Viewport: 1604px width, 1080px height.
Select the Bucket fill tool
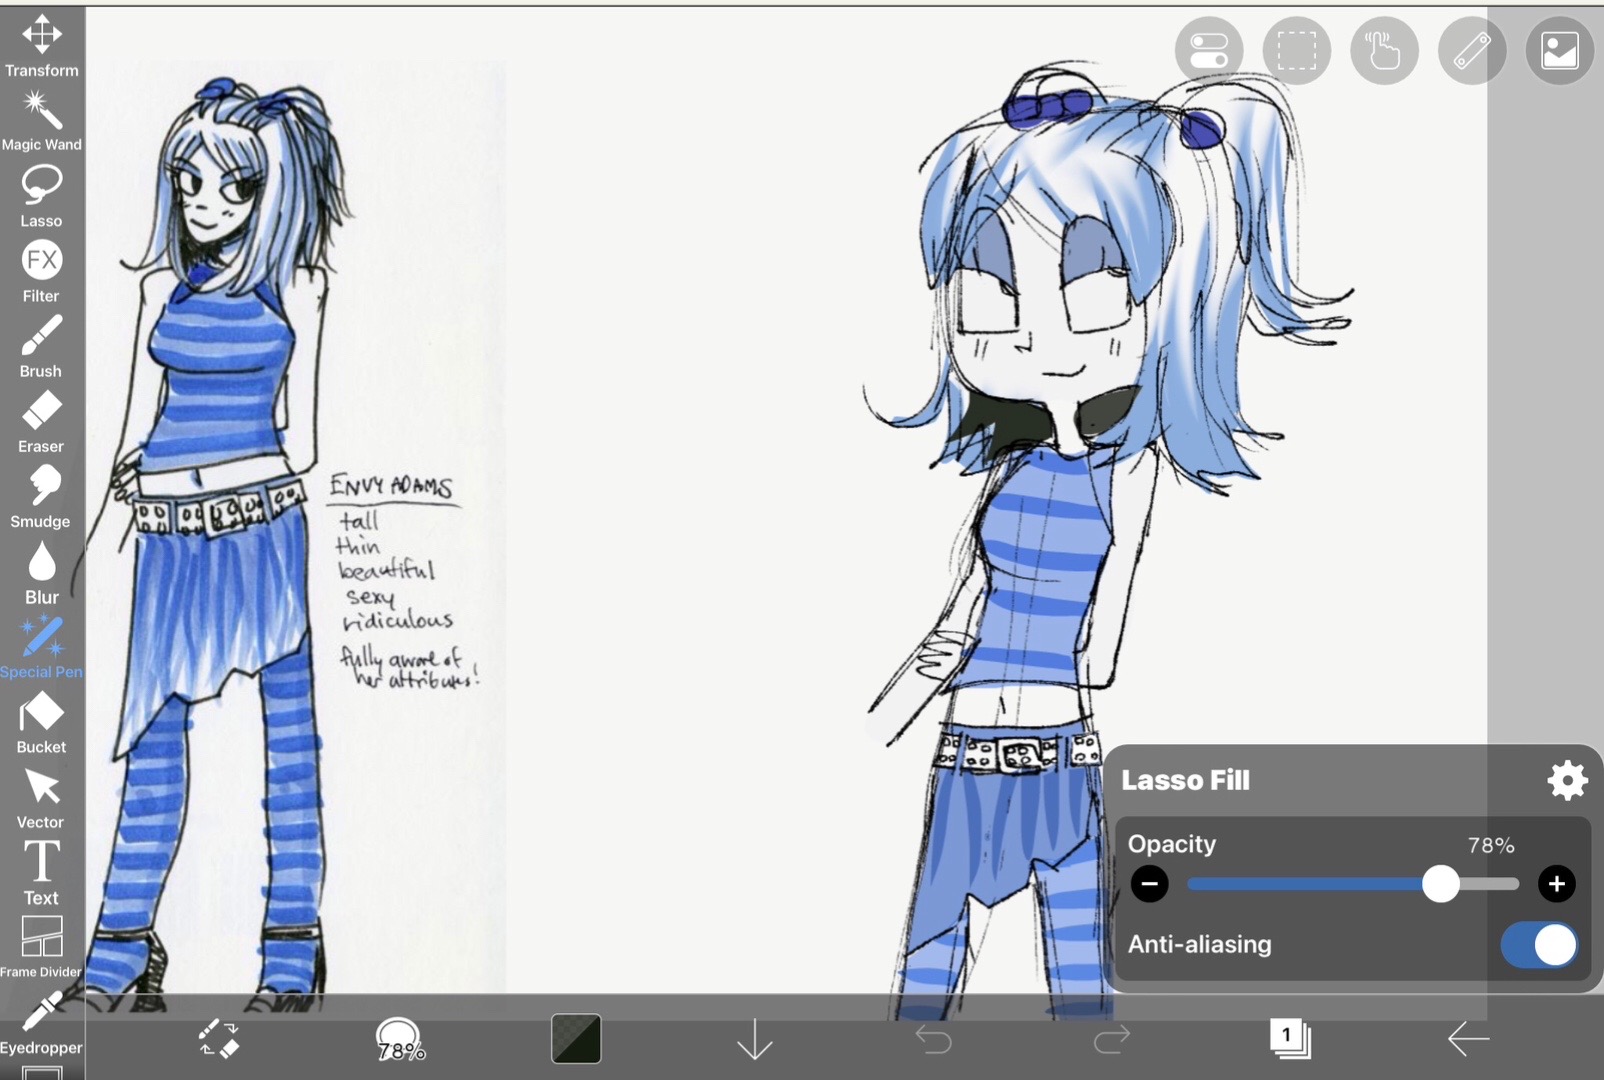[41, 722]
